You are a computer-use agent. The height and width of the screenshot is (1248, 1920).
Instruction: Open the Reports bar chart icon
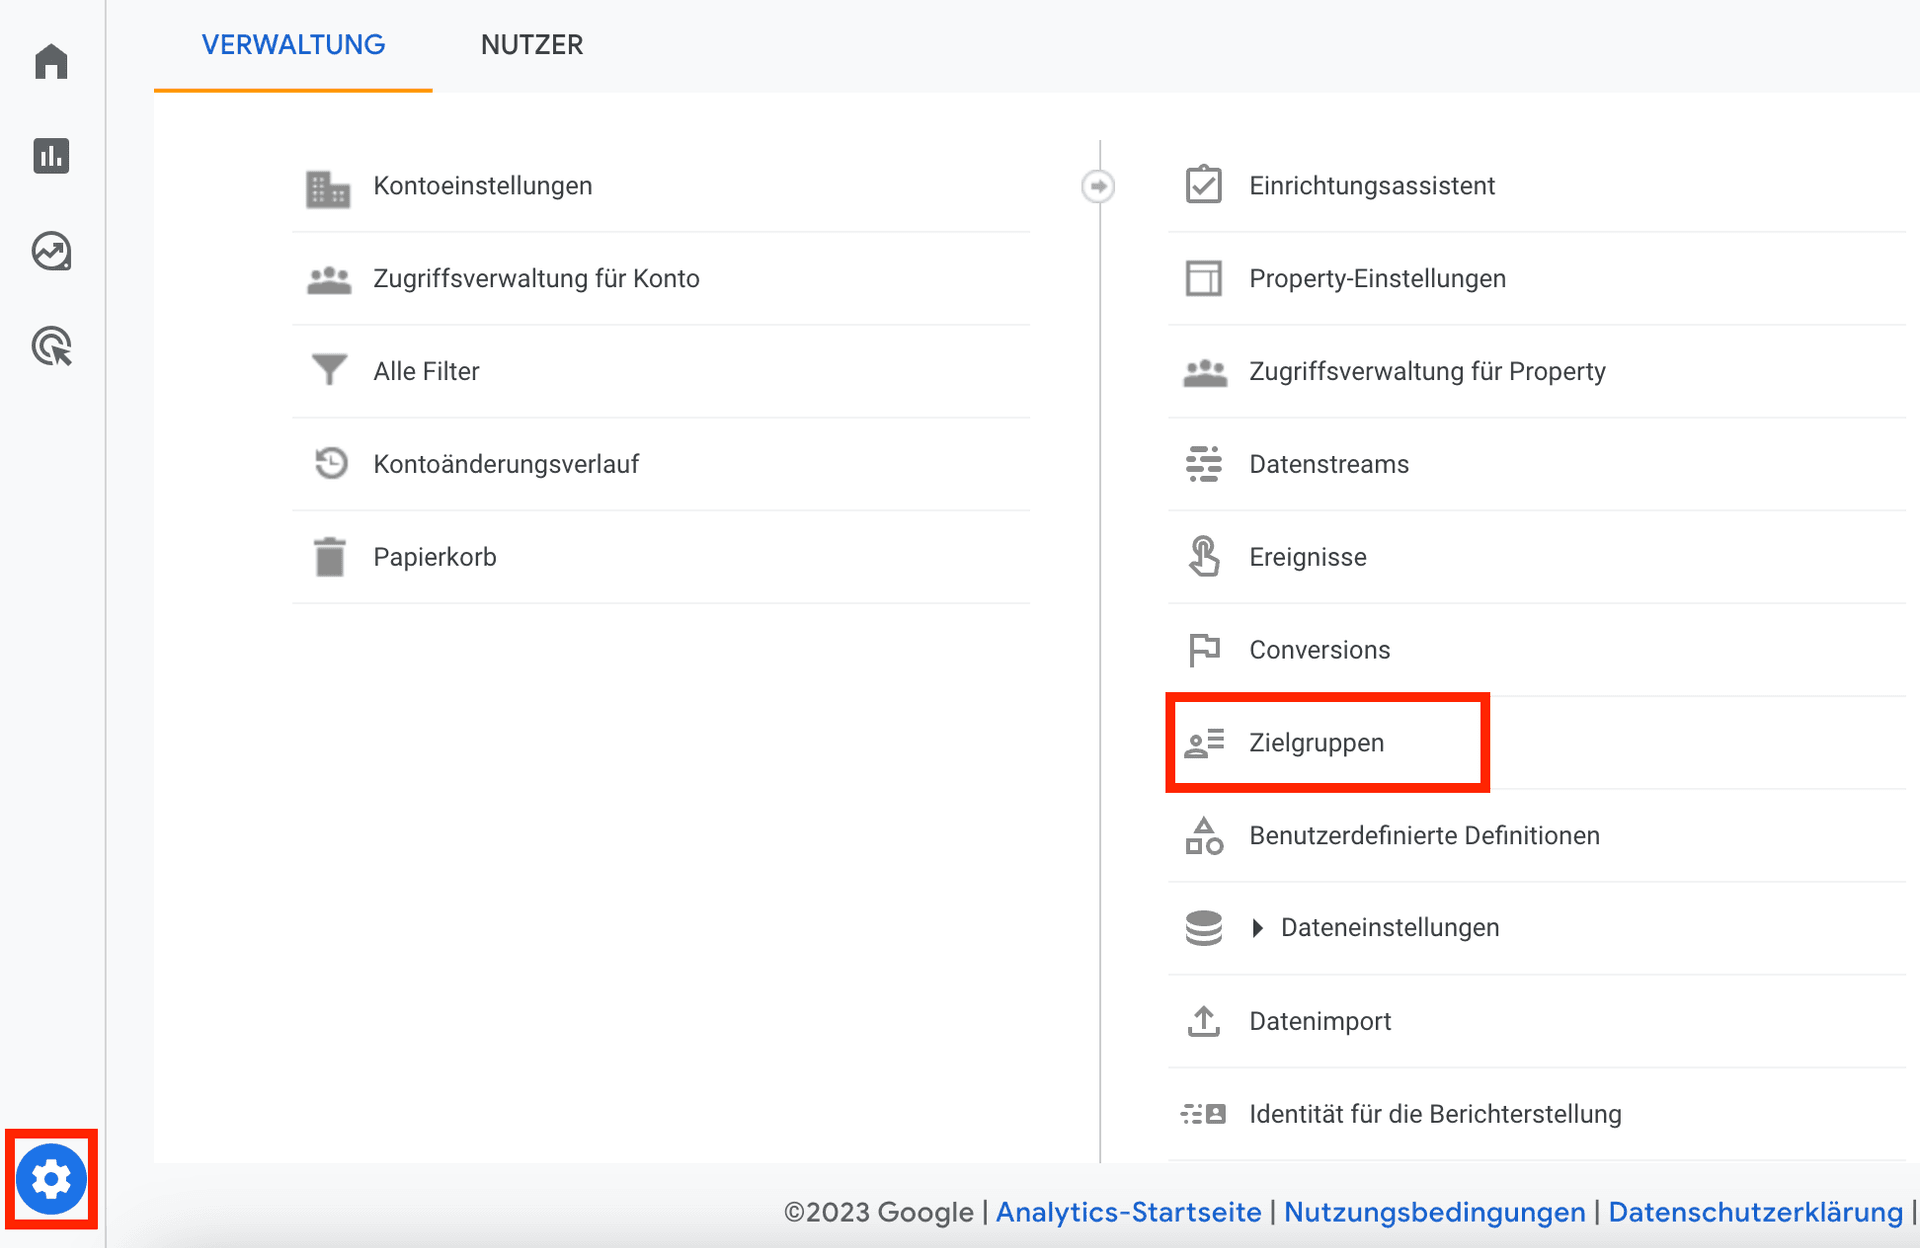click(x=51, y=156)
